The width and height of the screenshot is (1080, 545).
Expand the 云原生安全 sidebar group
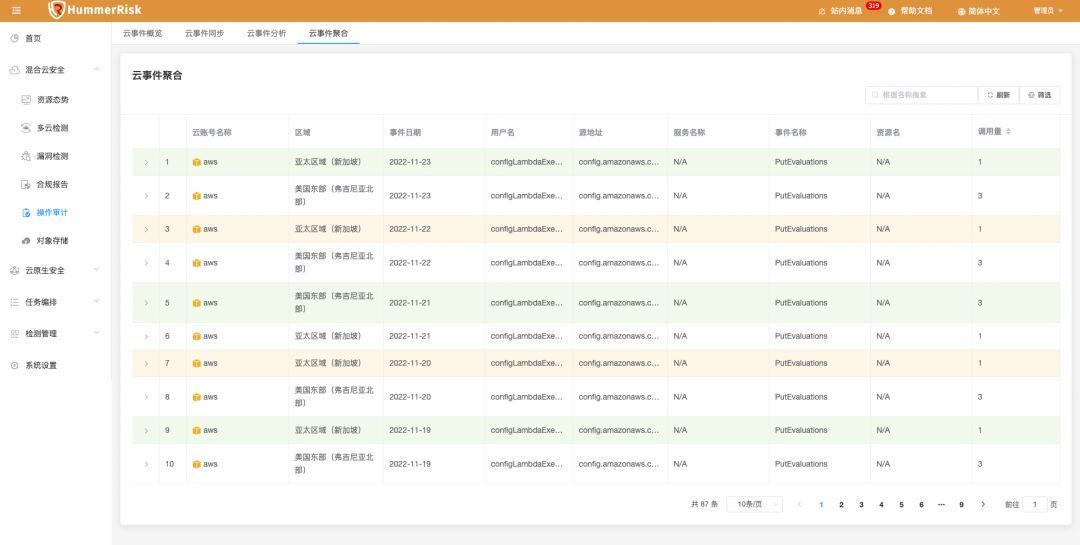[x=96, y=270]
